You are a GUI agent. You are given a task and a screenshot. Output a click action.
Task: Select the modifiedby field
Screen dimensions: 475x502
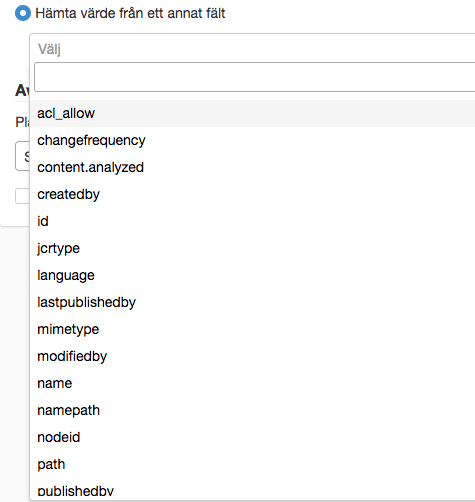pos(253,356)
